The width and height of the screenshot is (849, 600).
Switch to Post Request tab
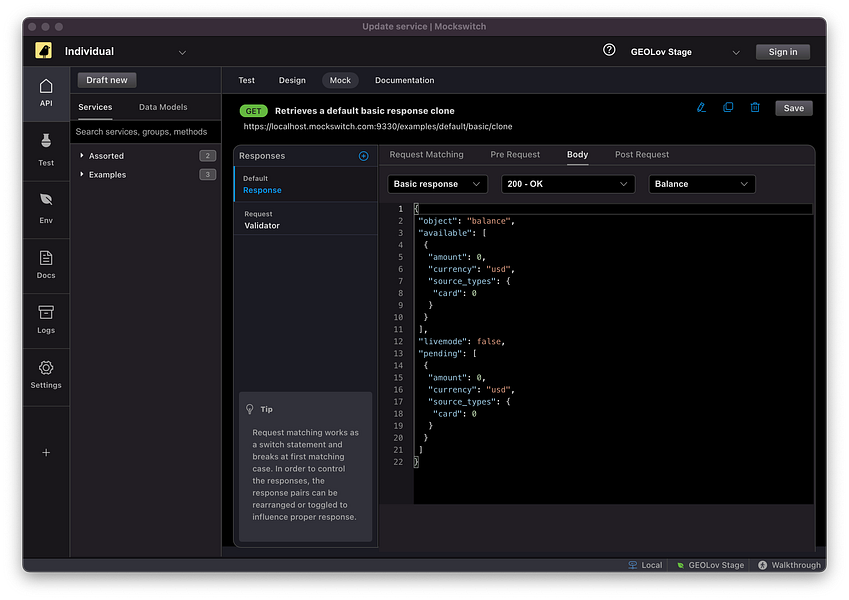[642, 154]
